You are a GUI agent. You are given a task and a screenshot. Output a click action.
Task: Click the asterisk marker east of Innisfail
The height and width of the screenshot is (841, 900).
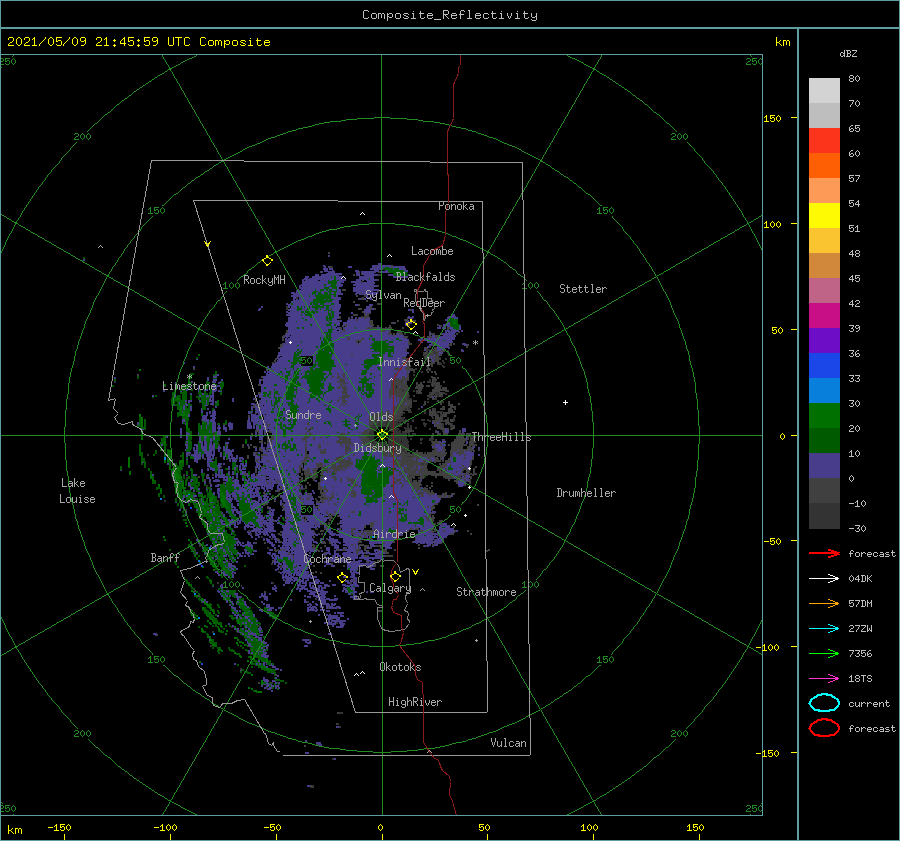pyautogui.click(x=475, y=343)
